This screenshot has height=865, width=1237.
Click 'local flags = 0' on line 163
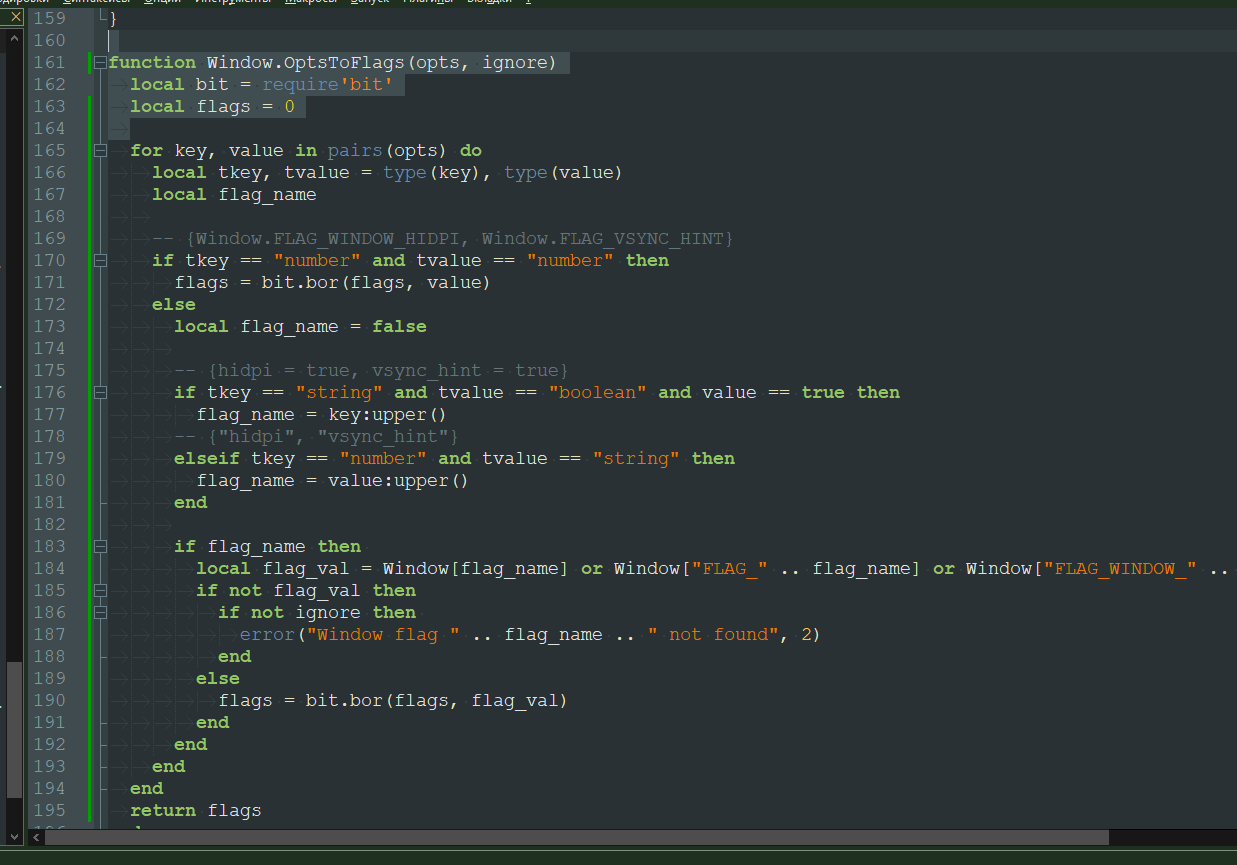coord(212,106)
